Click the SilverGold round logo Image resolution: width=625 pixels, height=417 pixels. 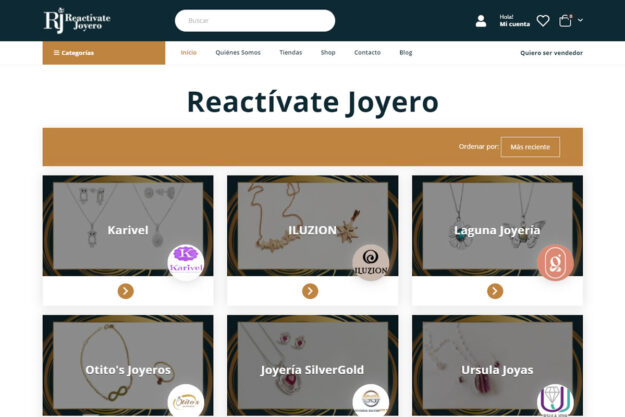[370, 401]
